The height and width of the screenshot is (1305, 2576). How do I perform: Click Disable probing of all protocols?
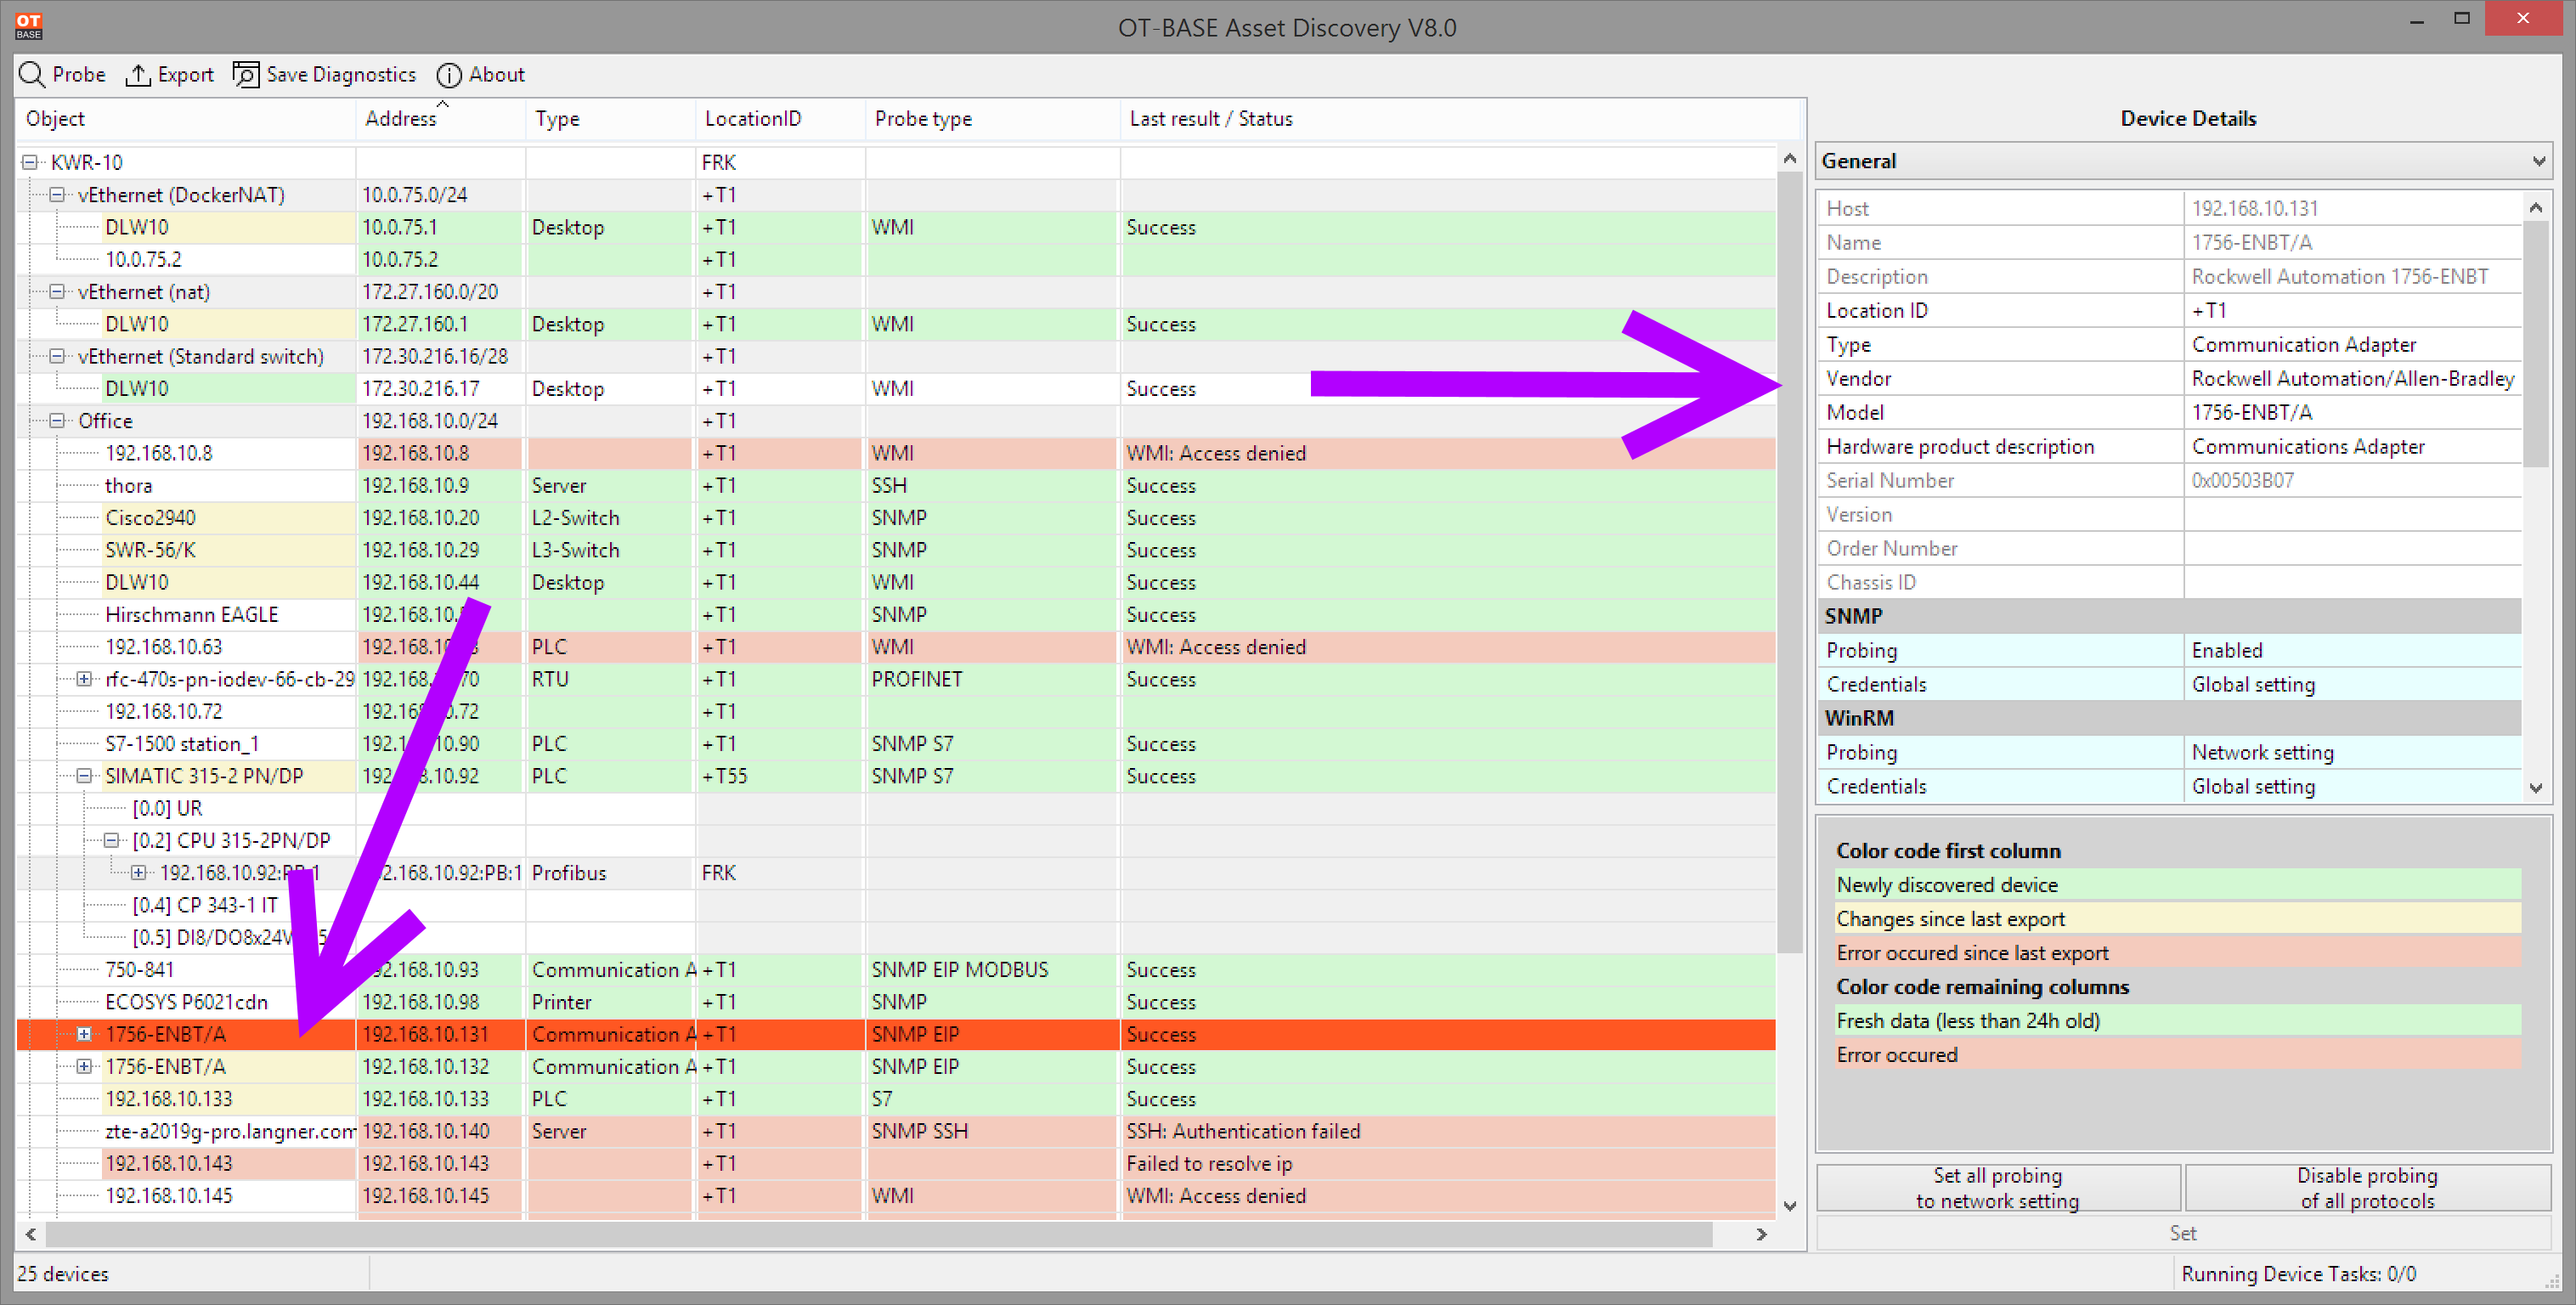coord(2366,1188)
